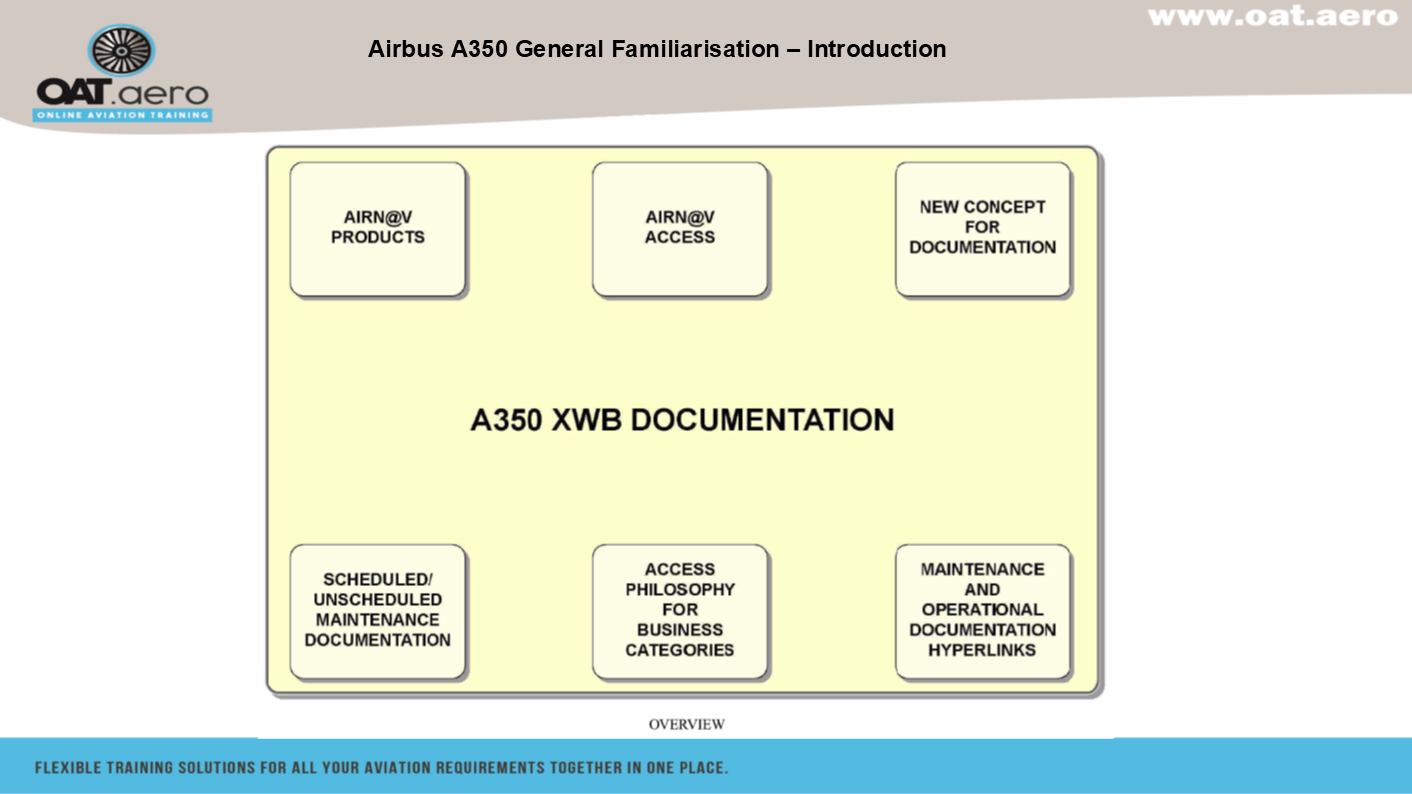This screenshot has height=794, width=1412.
Task: Click the OAT.aero logo text
Action: point(122,94)
